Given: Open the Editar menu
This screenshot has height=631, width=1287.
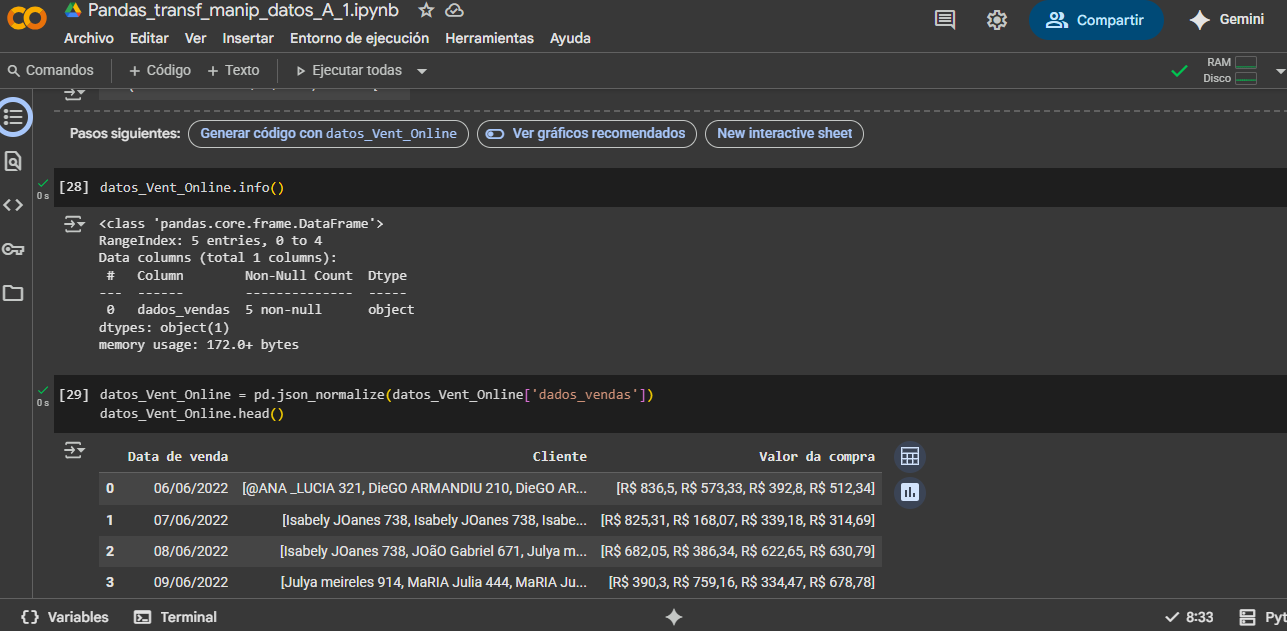Looking at the screenshot, I should [x=149, y=38].
